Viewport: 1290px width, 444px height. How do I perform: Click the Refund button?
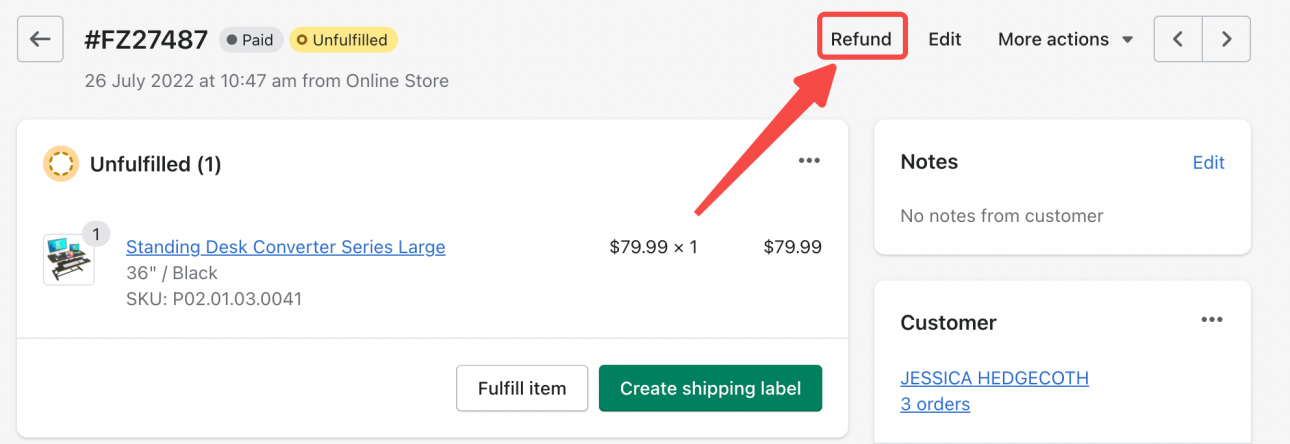(x=861, y=39)
